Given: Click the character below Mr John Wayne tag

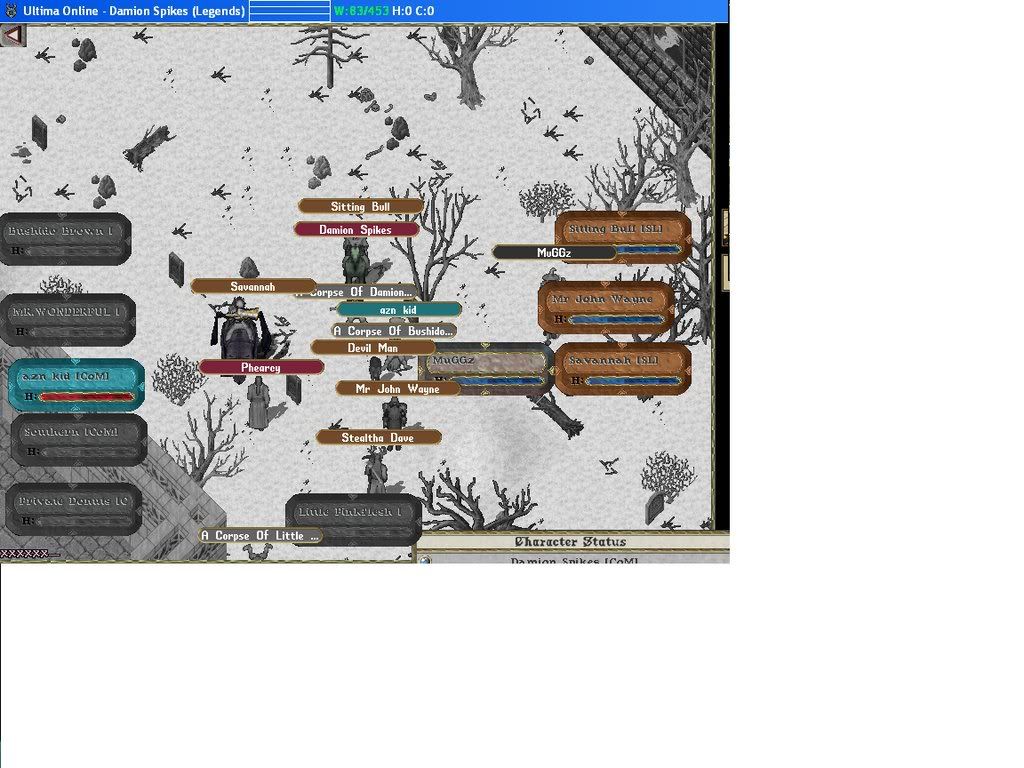Looking at the screenshot, I should [394, 413].
